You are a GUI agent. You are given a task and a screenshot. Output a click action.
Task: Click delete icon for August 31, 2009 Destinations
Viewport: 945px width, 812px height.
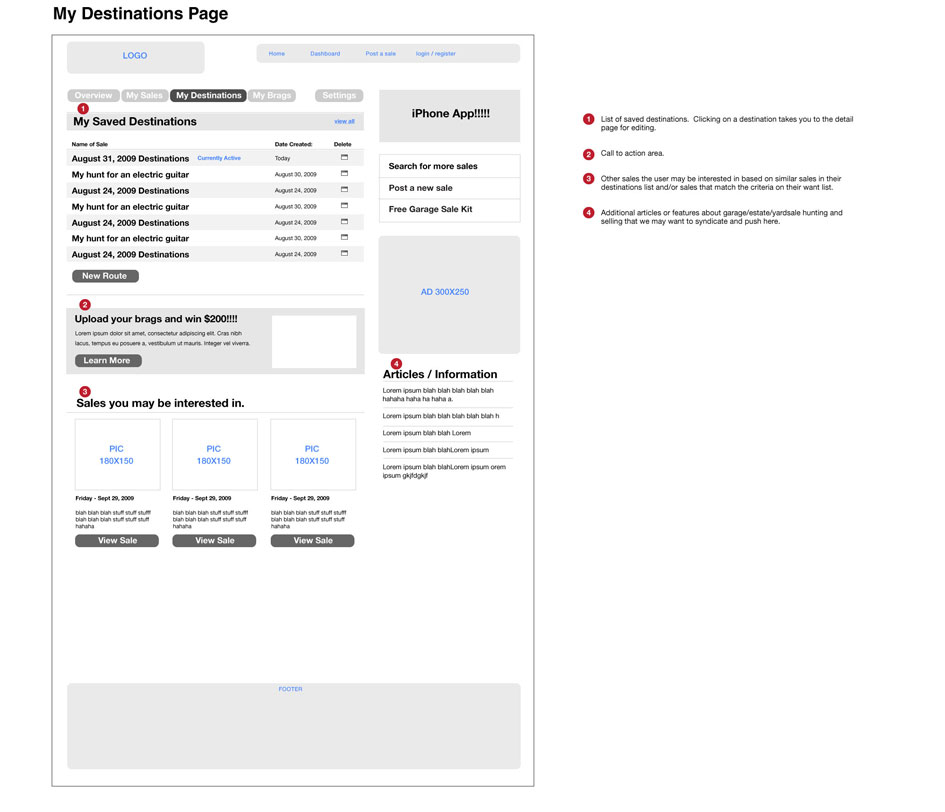(x=344, y=157)
